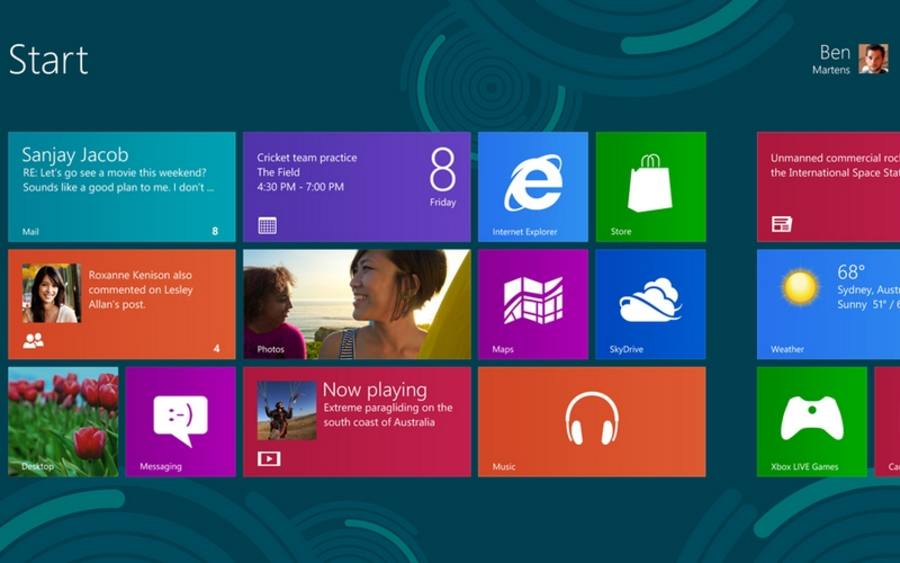Open the Internet Explorer tile
Image resolution: width=900 pixels, height=563 pixels.
(x=533, y=187)
